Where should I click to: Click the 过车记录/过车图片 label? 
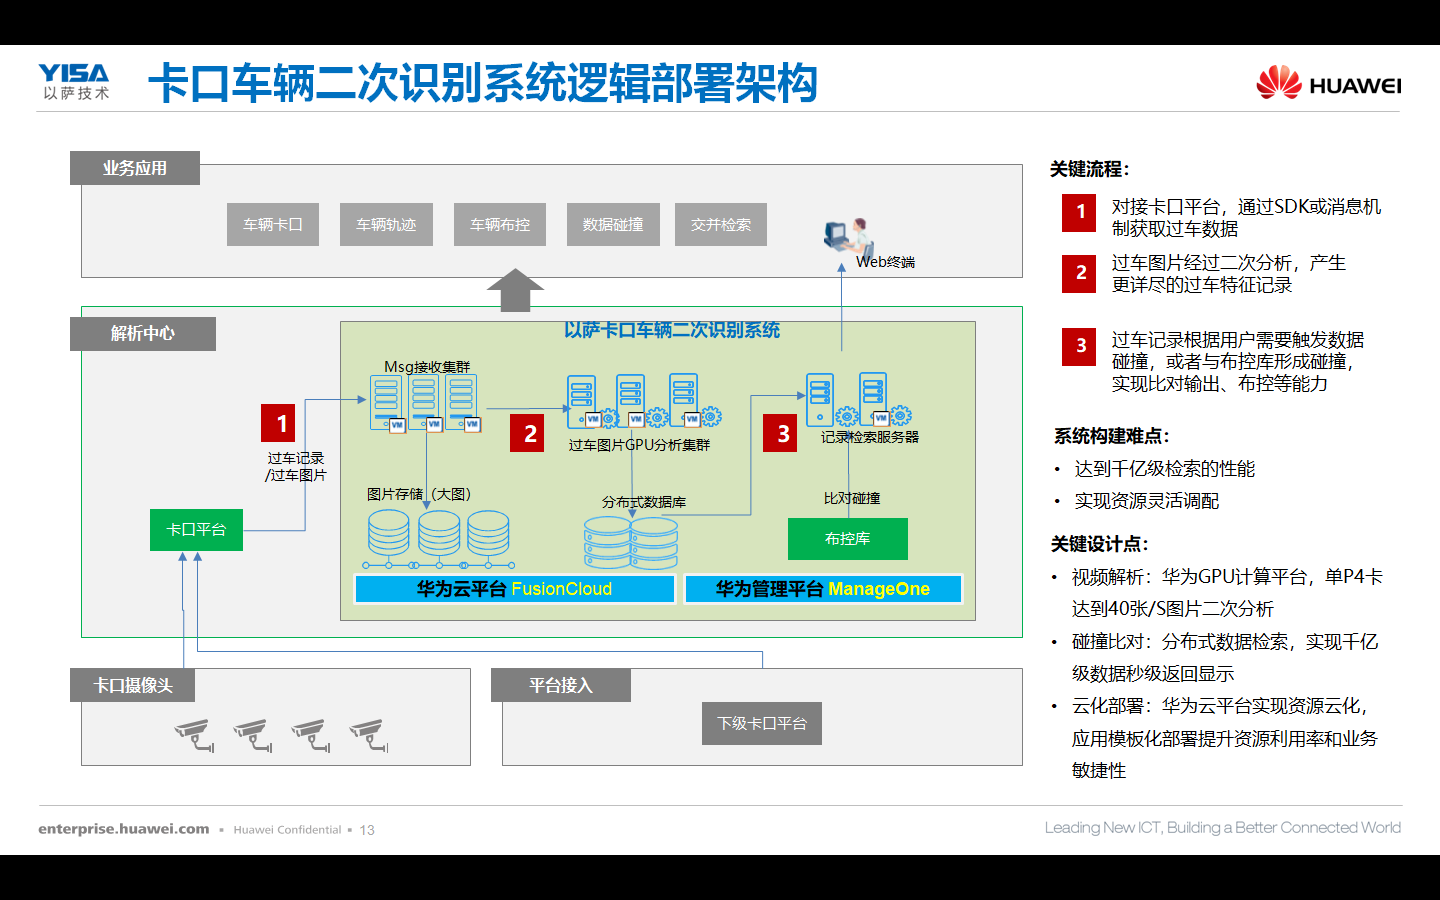coord(296,467)
